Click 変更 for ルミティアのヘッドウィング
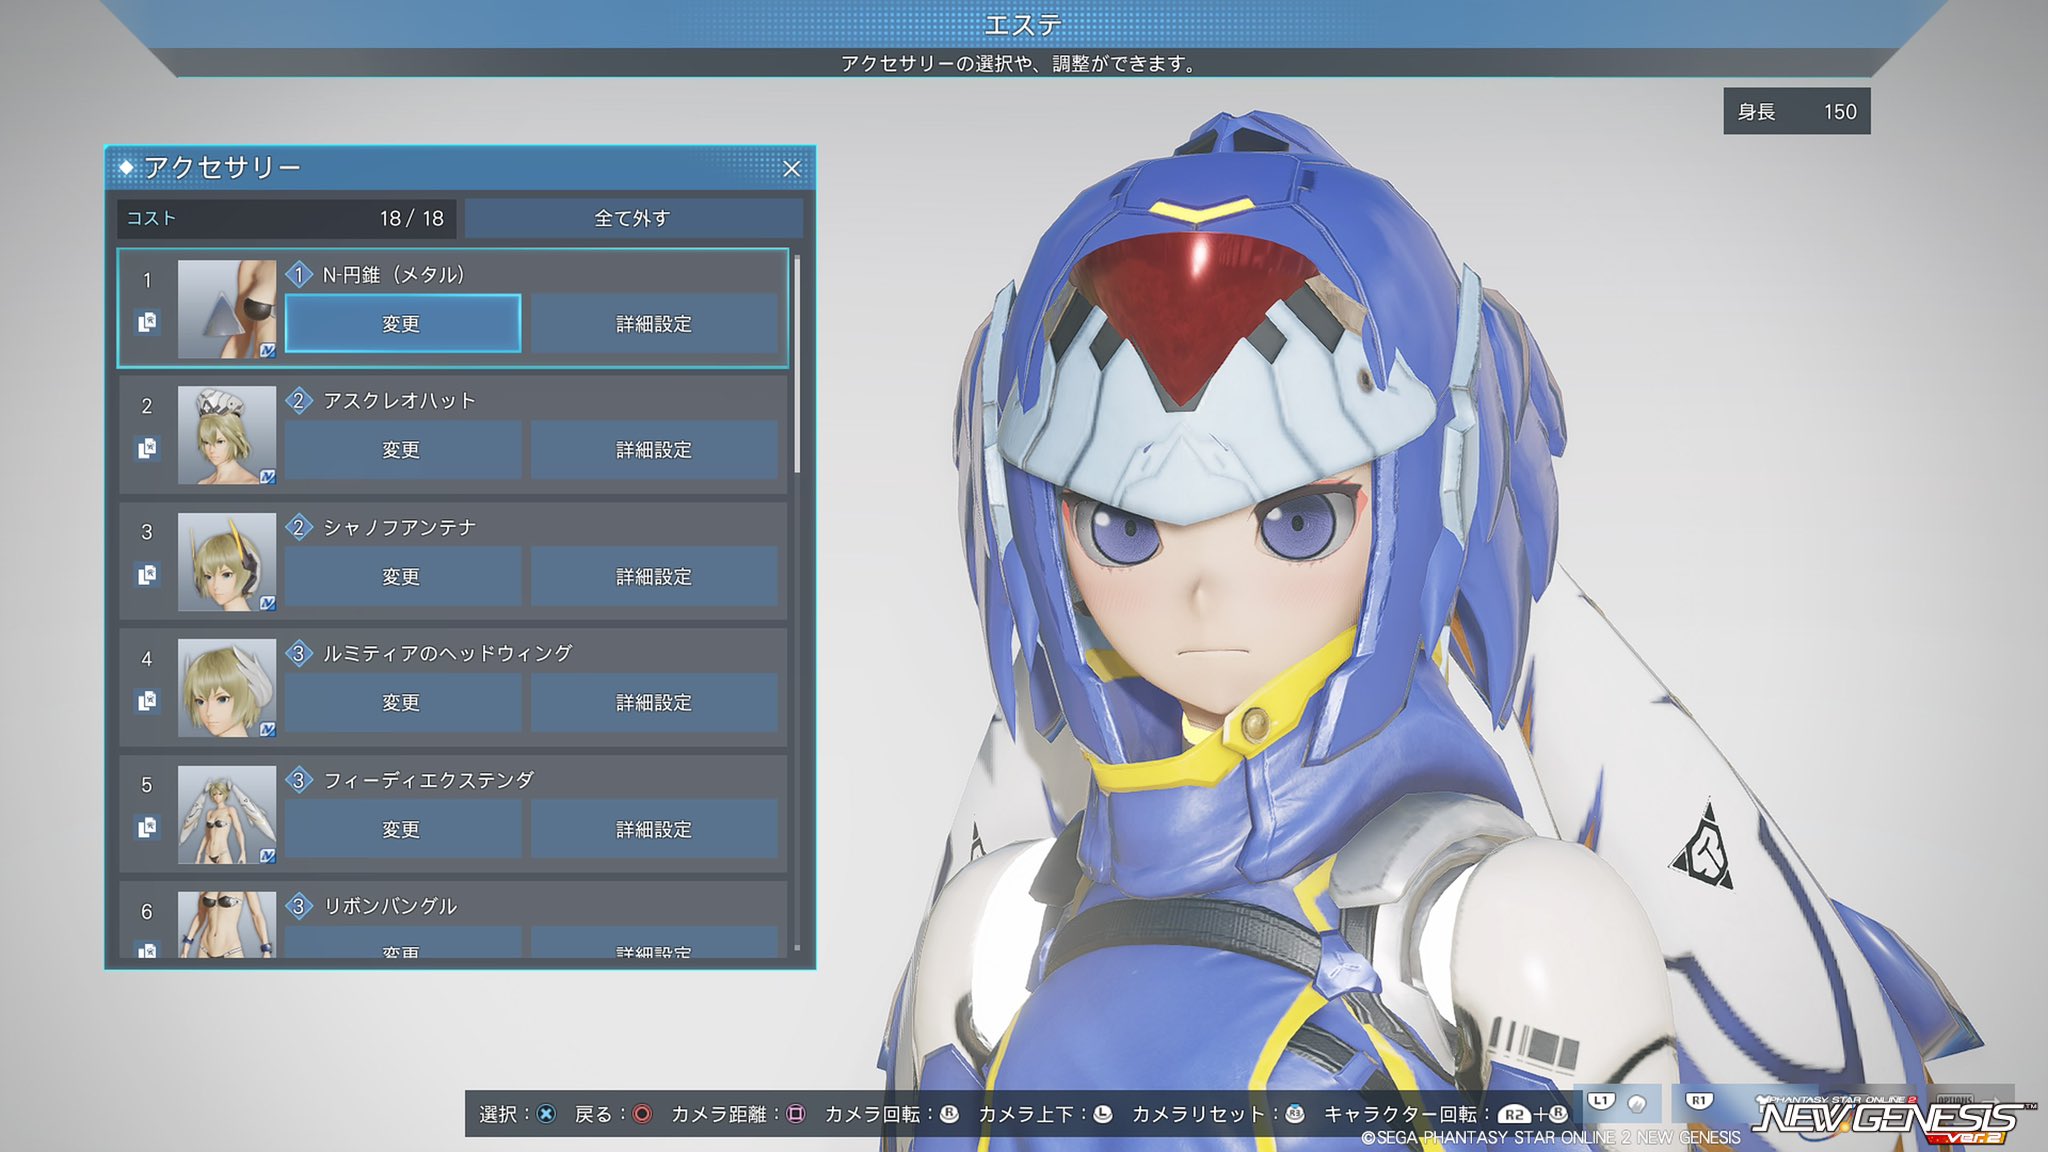 [402, 702]
